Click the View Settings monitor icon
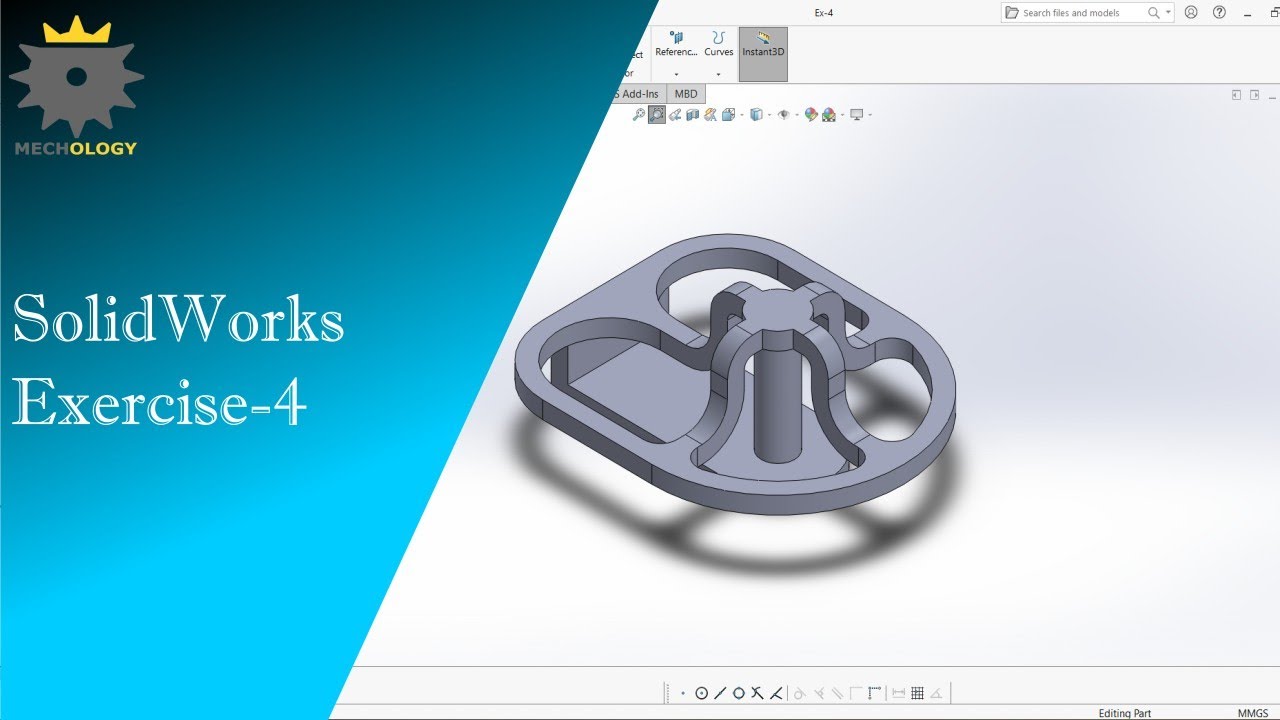 tap(857, 114)
